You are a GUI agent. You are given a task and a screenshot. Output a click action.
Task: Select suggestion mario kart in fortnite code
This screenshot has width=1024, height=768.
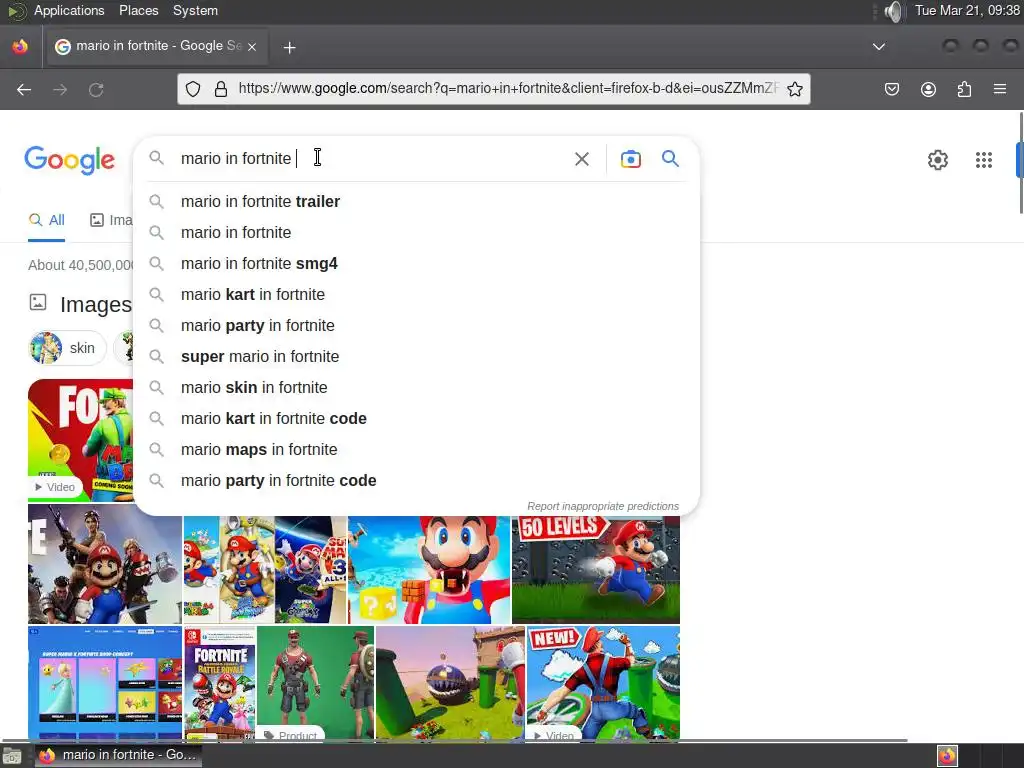[417, 419]
